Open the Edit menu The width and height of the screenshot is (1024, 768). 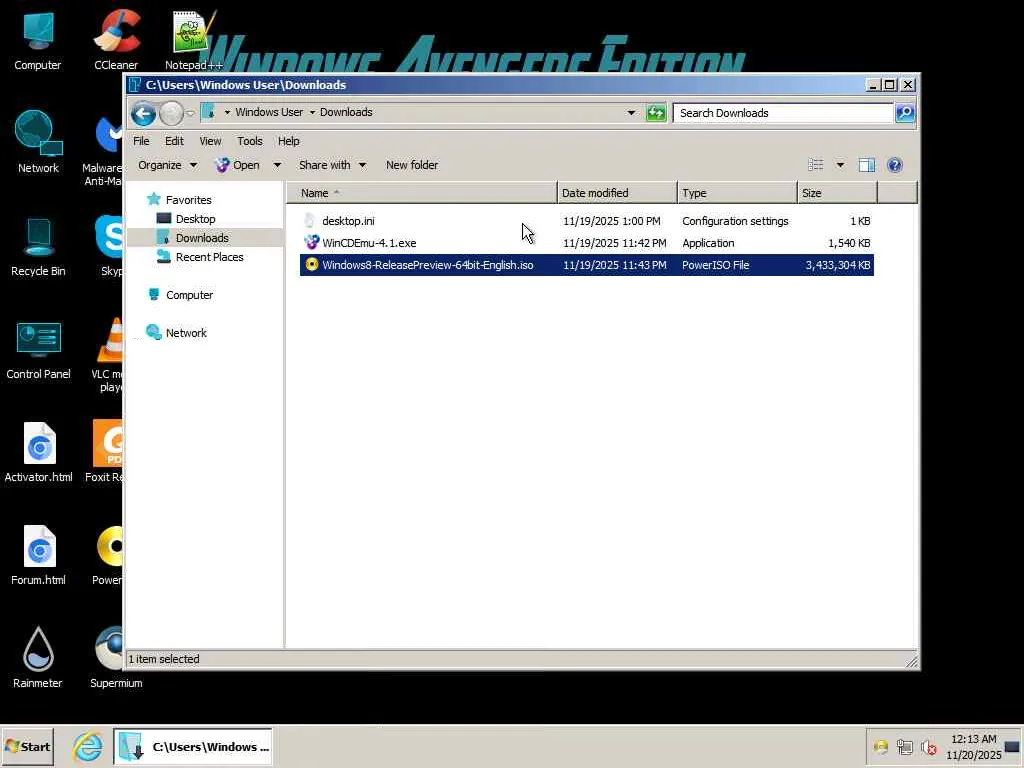(174, 141)
